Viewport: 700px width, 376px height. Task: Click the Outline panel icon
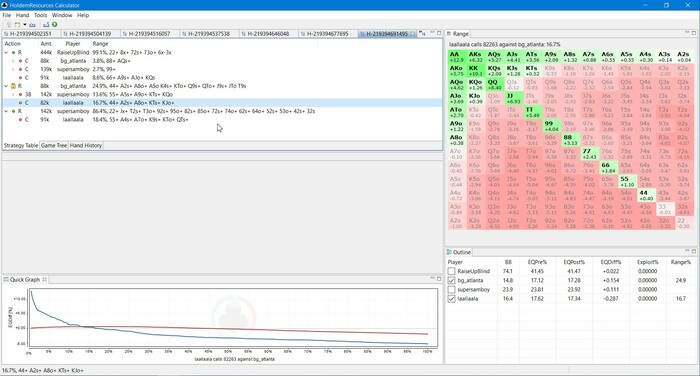tap(449, 252)
